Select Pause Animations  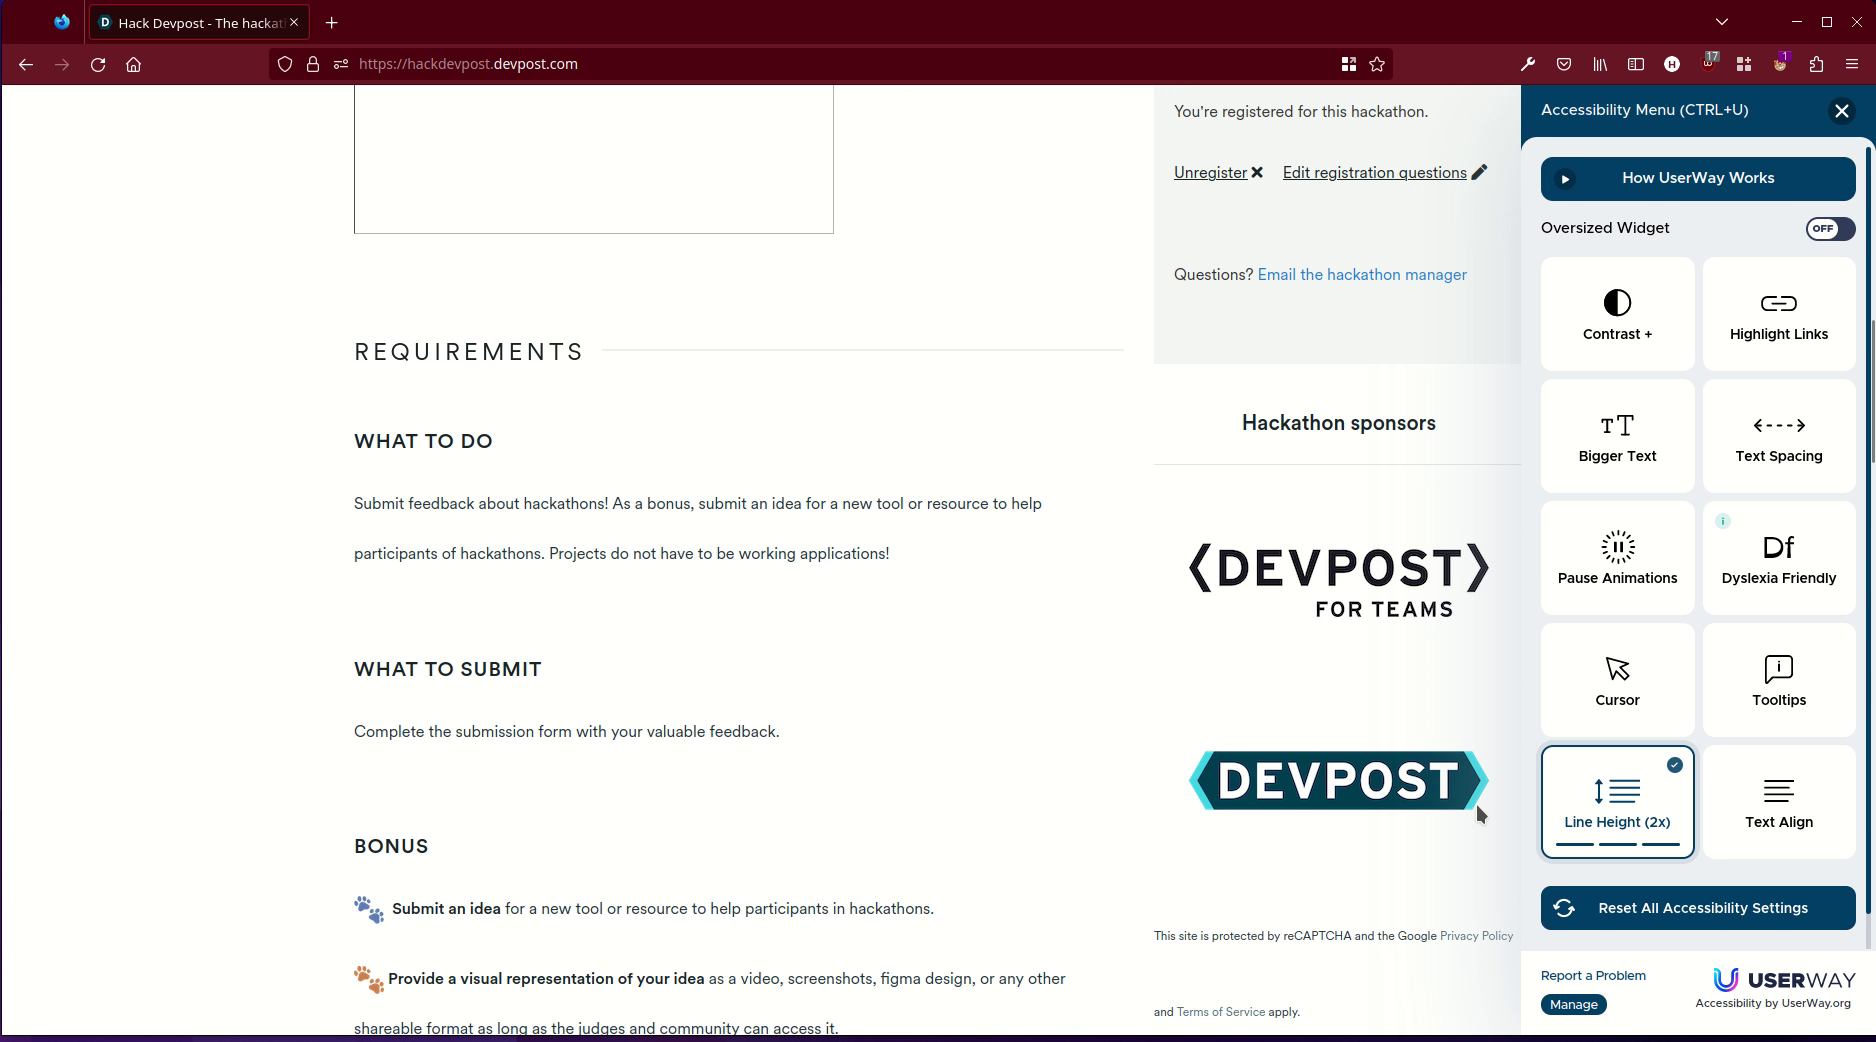(x=1616, y=557)
